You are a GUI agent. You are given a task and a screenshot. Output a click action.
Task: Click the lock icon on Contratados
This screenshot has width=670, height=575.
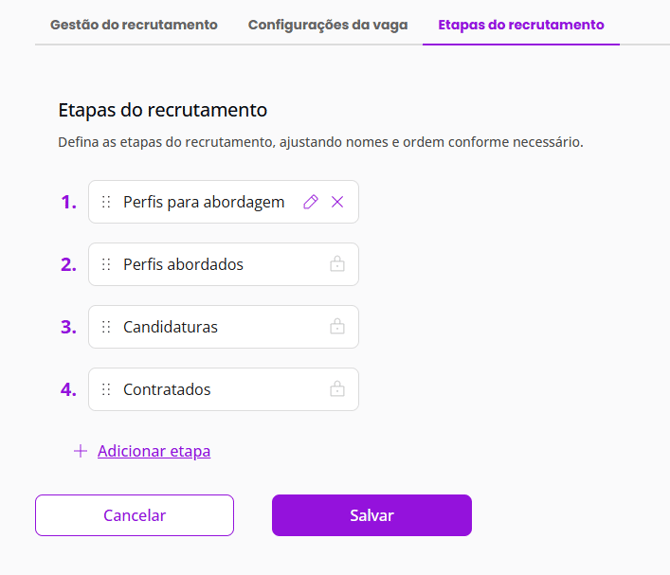point(337,390)
